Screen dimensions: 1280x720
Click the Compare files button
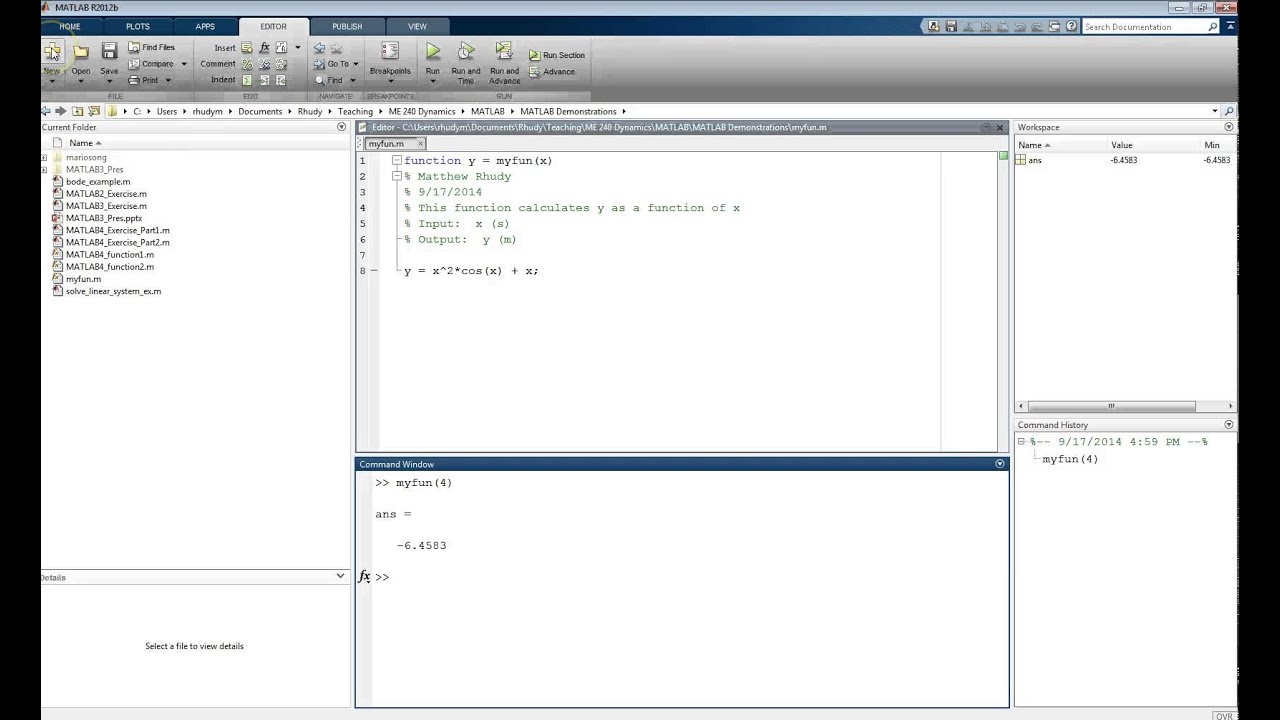click(151, 64)
